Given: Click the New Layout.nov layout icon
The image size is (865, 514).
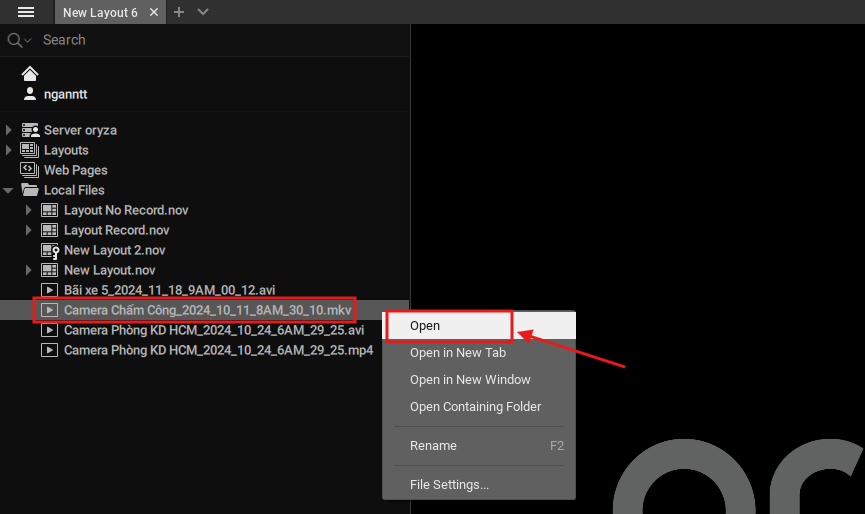Looking at the screenshot, I should click(x=50, y=270).
